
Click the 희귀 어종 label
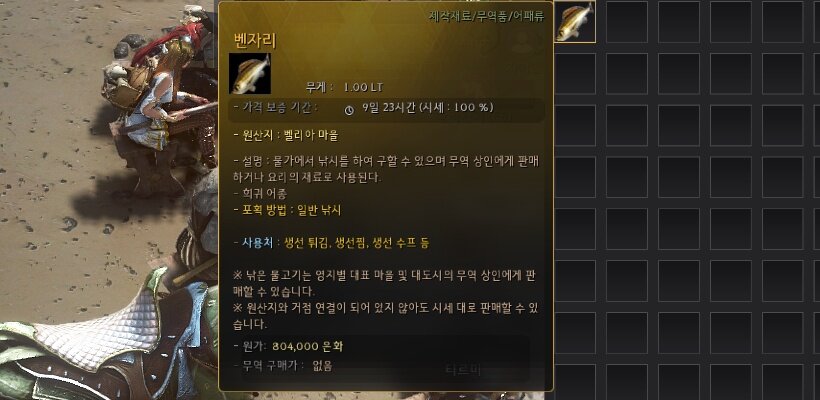(260, 194)
